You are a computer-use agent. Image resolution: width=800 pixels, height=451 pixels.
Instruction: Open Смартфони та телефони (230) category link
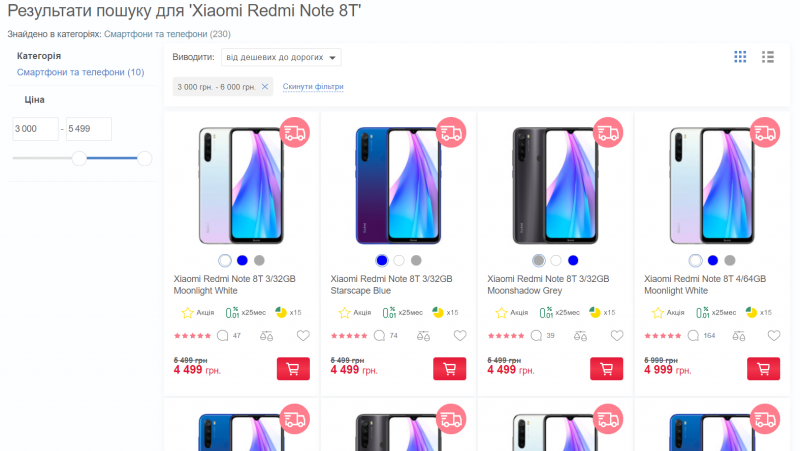(x=156, y=34)
